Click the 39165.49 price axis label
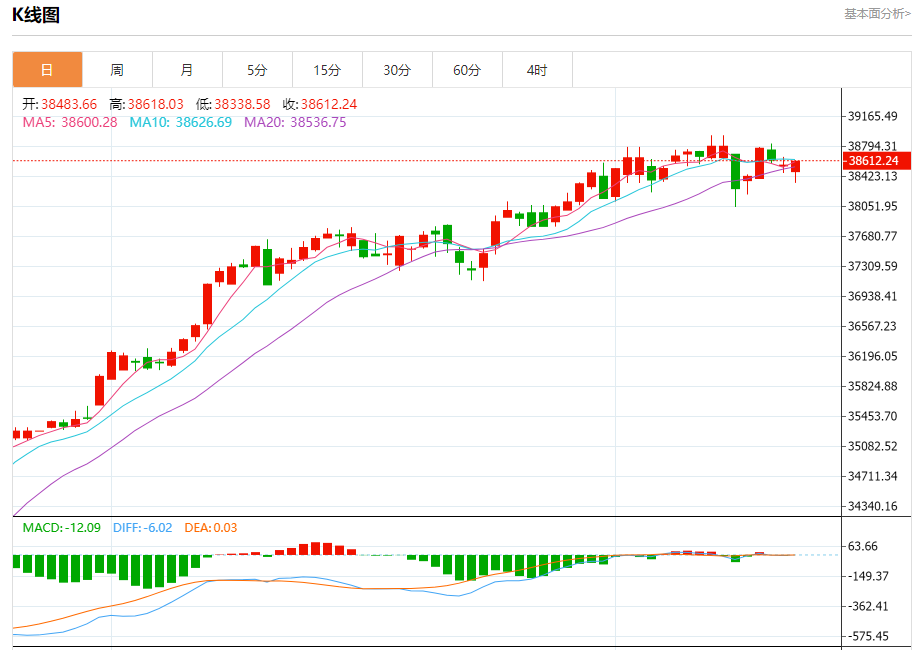Image resolution: width=917 pixels, height=650 pixels. [x=873, y=116]
